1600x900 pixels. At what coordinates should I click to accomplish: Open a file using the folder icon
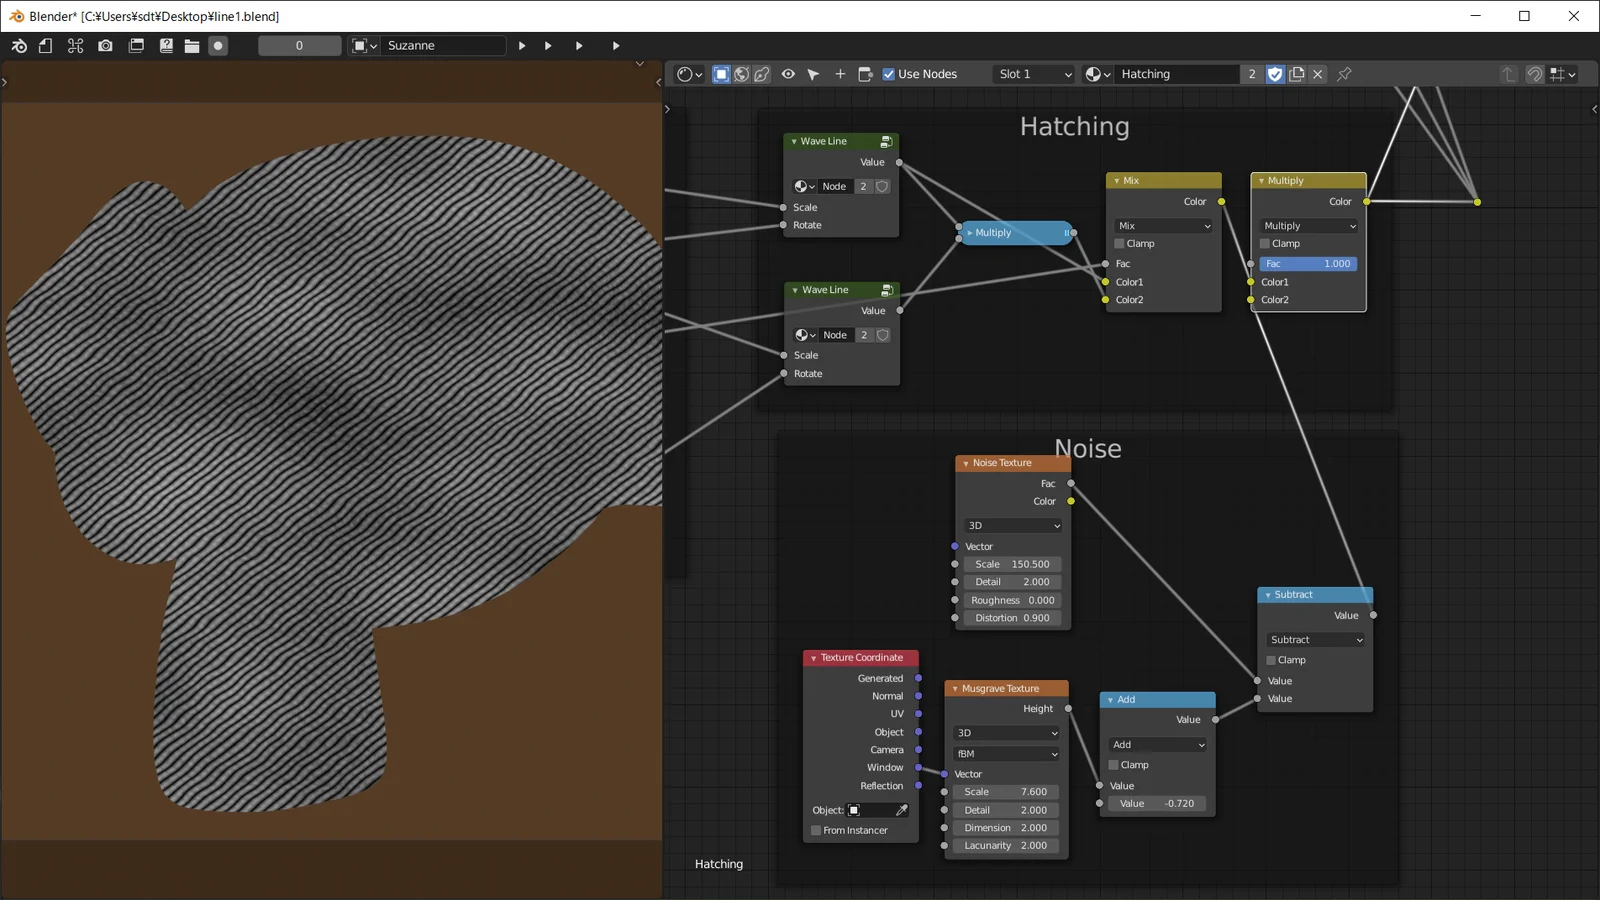(192, 45)
